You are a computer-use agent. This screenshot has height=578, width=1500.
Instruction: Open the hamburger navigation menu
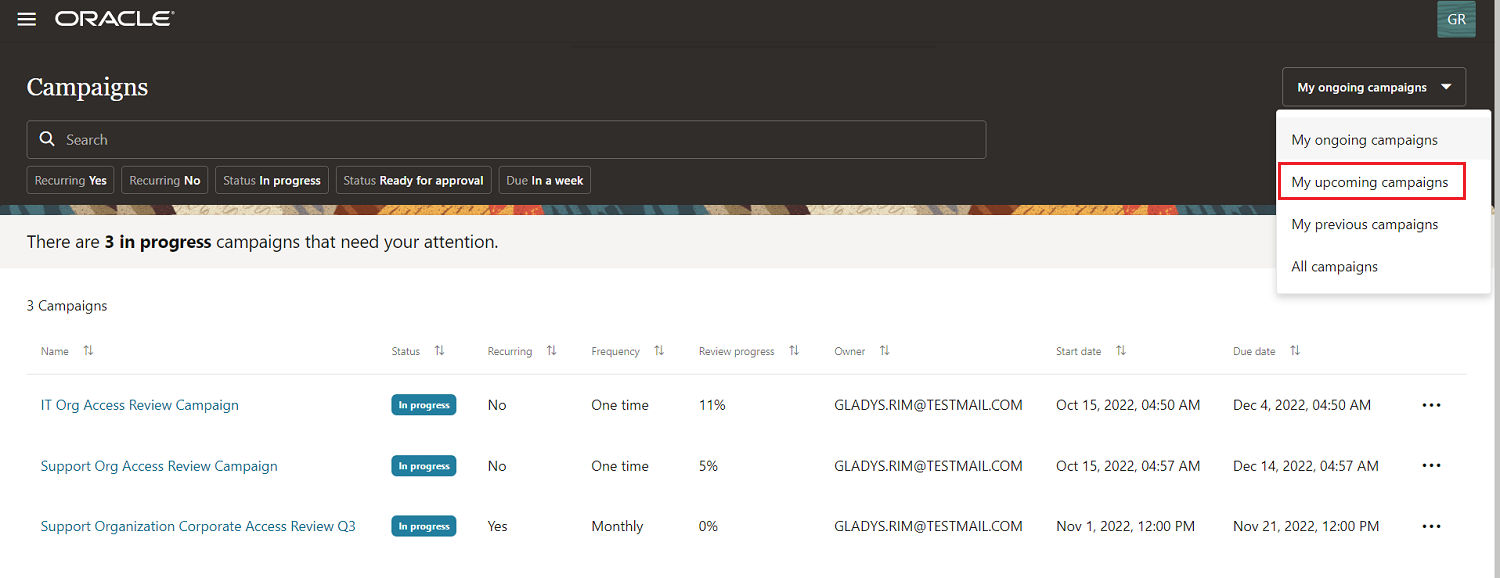[x=27, y=19]
